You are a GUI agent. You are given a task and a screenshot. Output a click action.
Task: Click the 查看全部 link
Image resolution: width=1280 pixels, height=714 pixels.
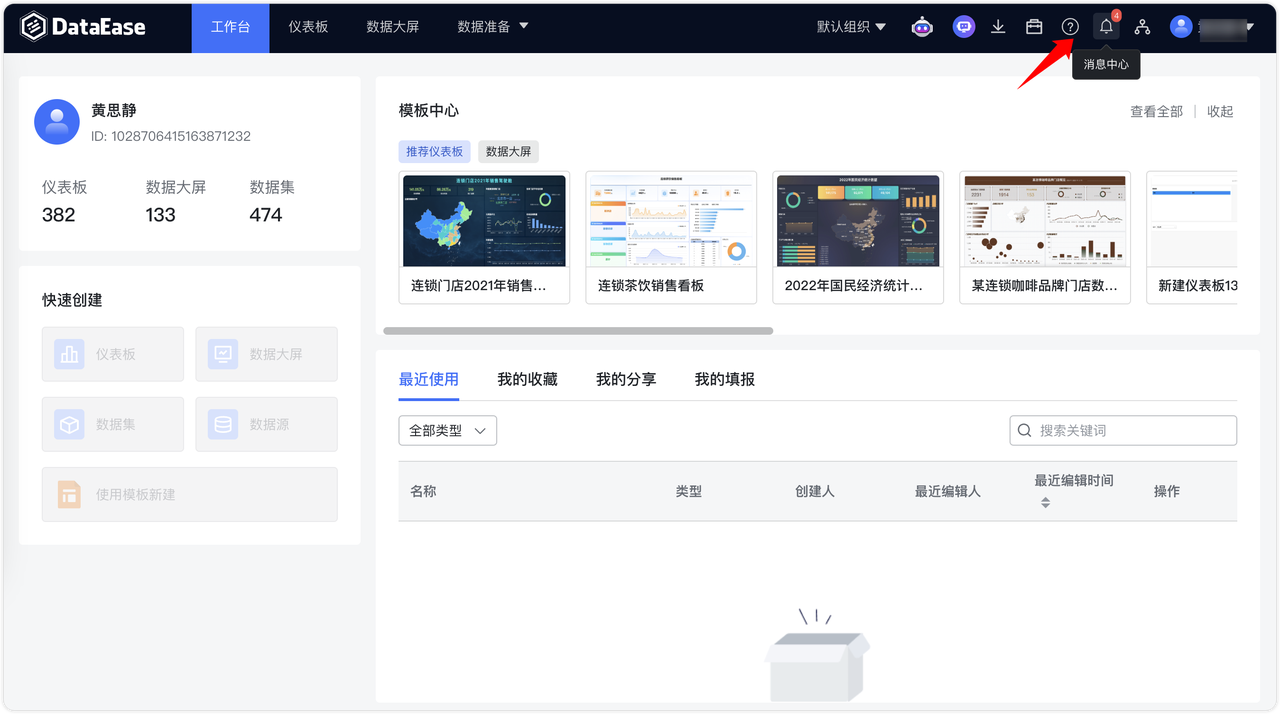[1156, 111]
